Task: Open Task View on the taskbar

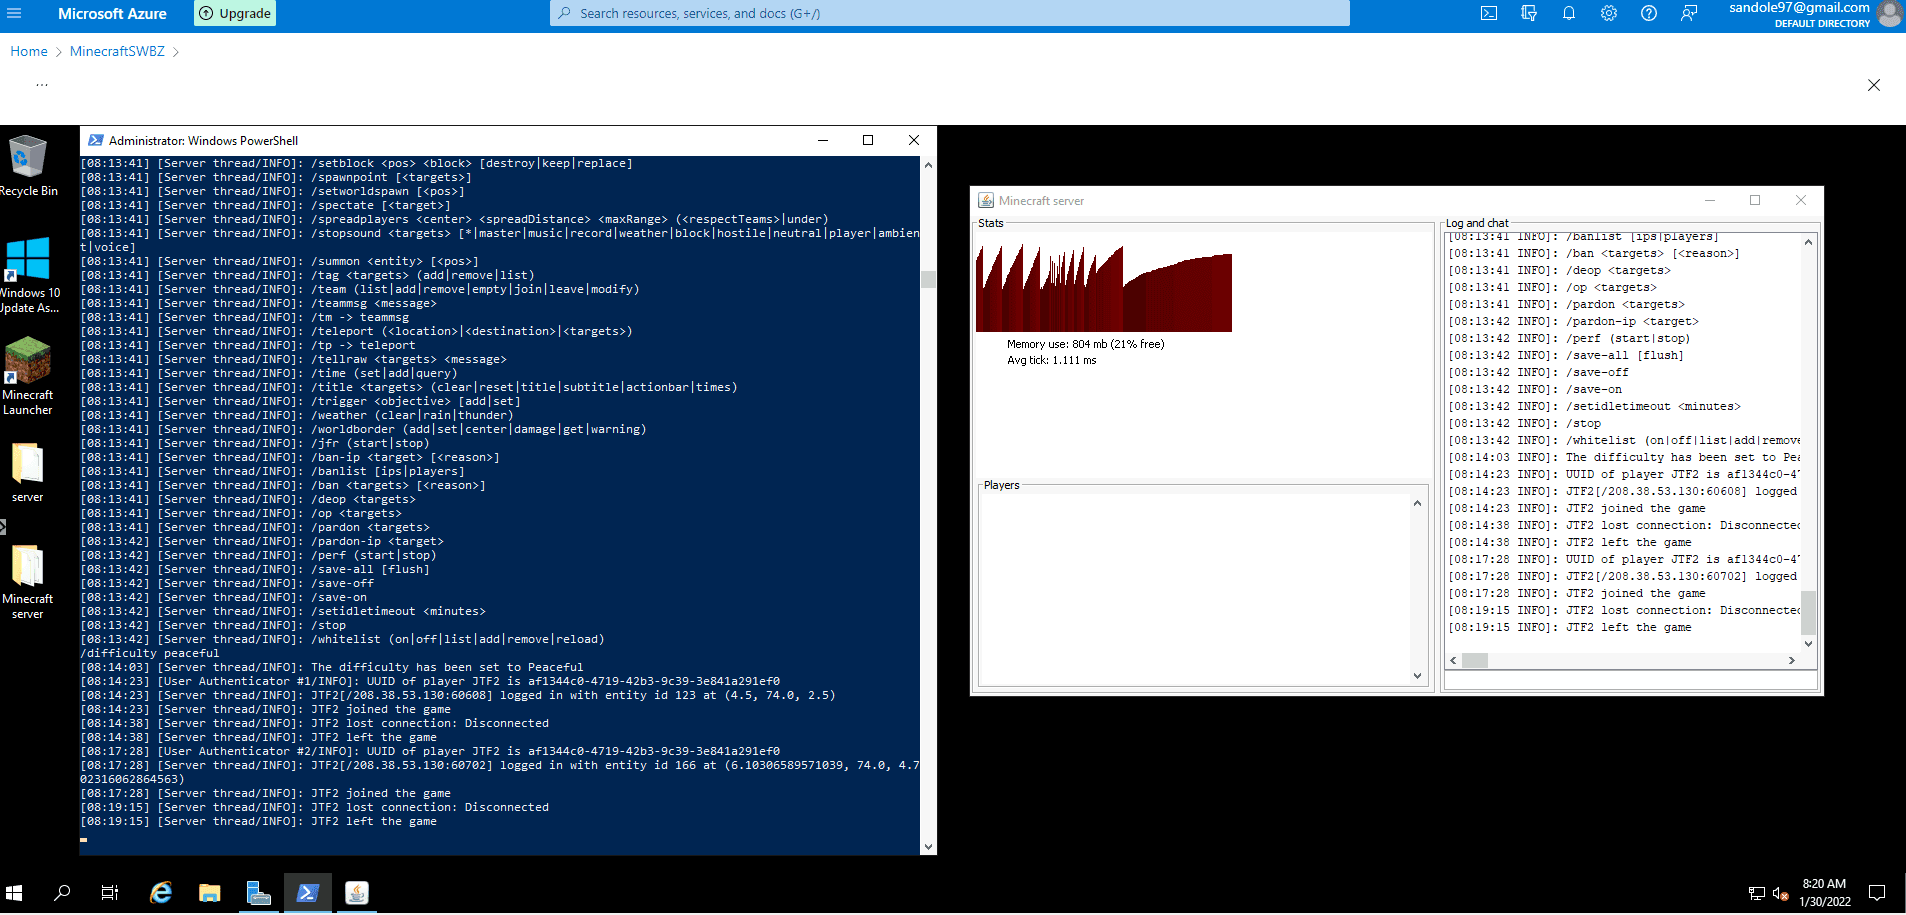Action: point(110,892)
